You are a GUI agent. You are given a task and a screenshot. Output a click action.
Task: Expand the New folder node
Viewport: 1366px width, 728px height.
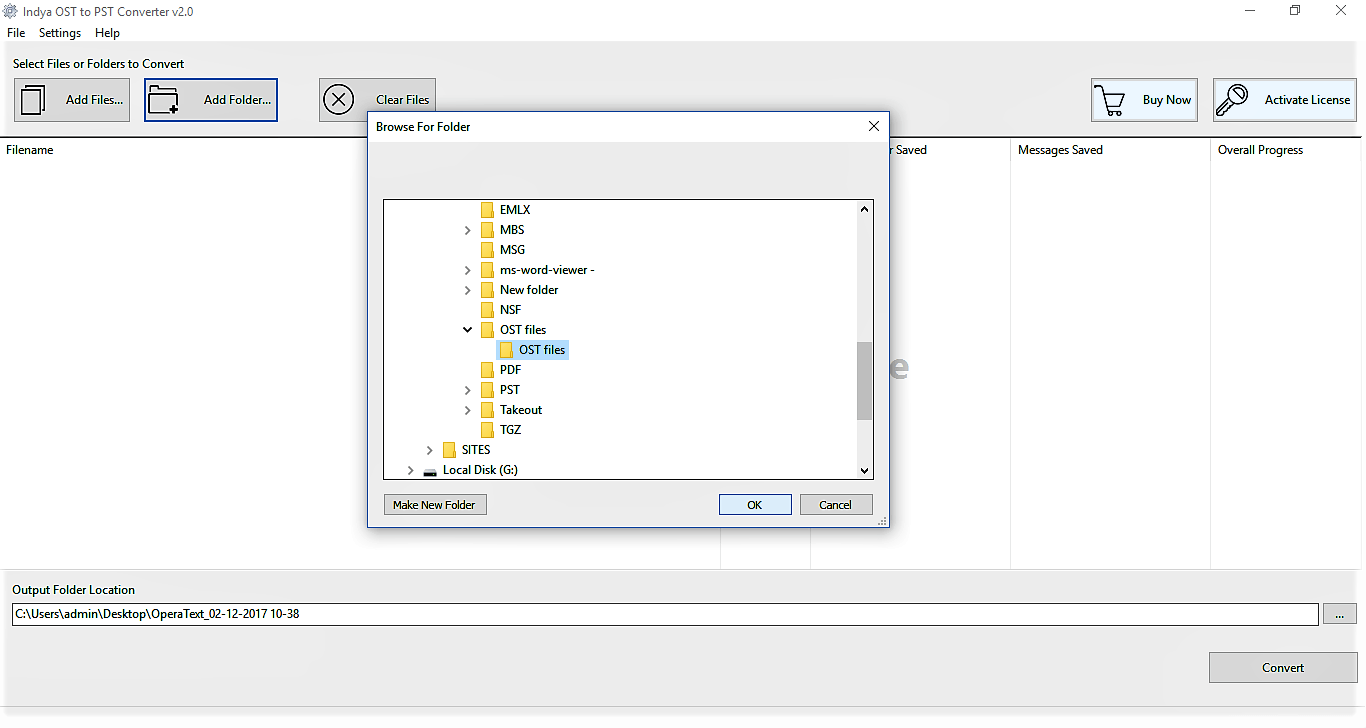click(467, 290)
